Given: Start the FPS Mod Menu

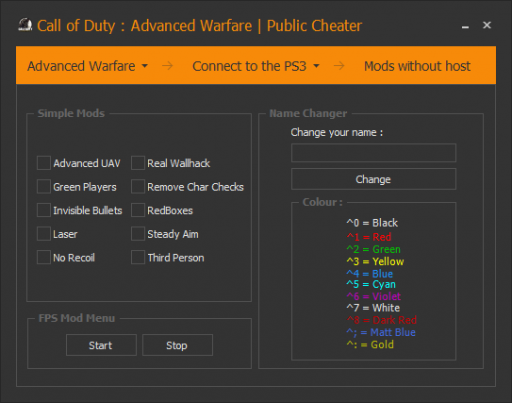Looking at the screenshot, I should pos(101,345).
